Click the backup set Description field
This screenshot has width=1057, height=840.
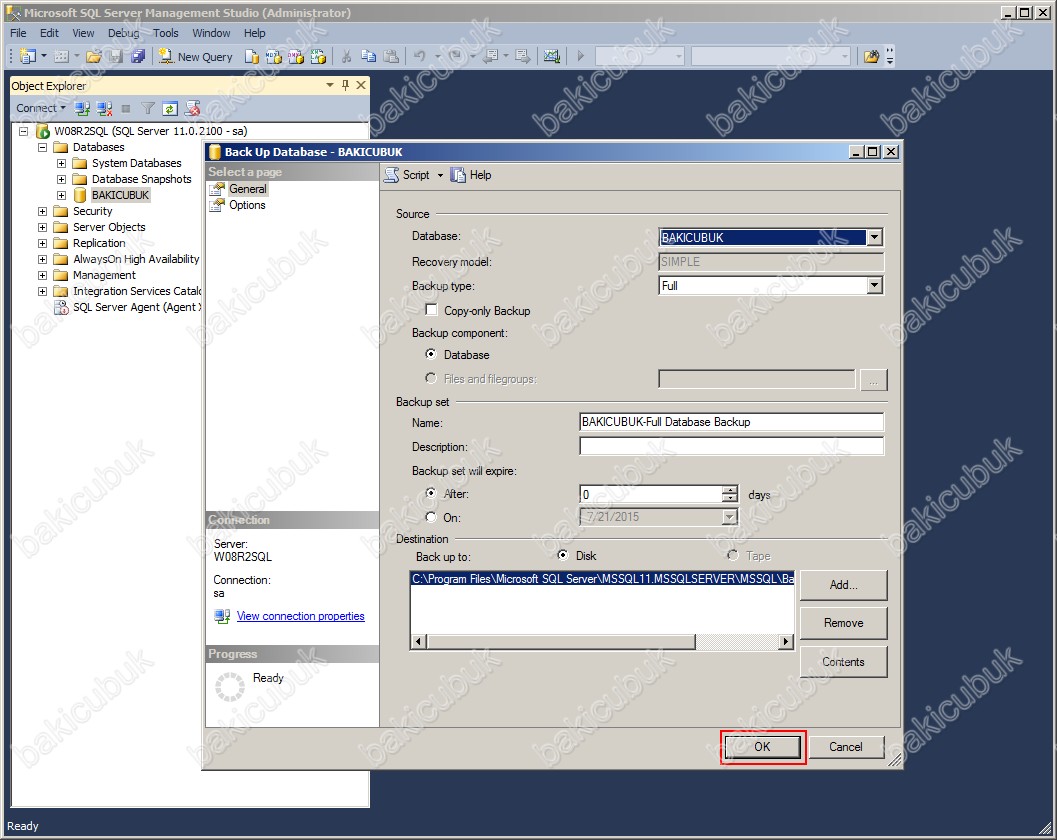tap(731, 446)
